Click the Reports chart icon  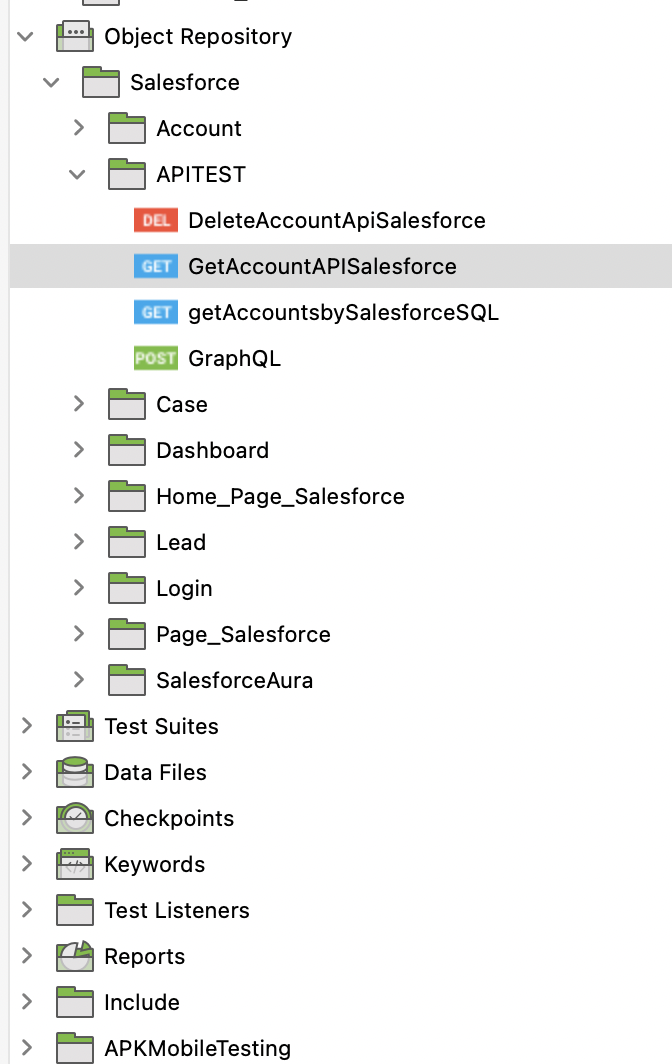pyautogui.click(x=75, y=956)
